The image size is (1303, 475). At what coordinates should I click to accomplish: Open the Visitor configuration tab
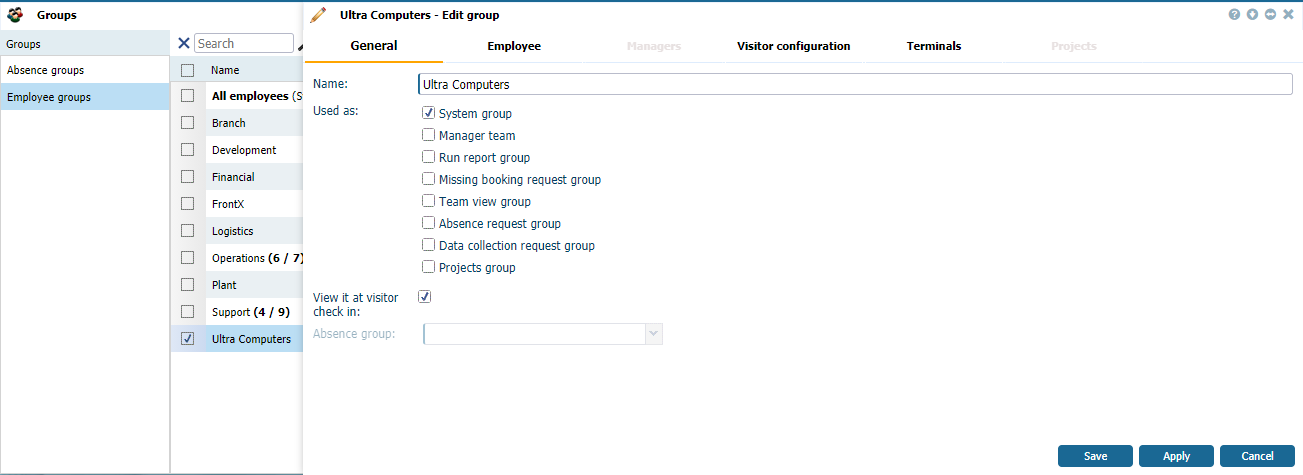pos(793,46)
